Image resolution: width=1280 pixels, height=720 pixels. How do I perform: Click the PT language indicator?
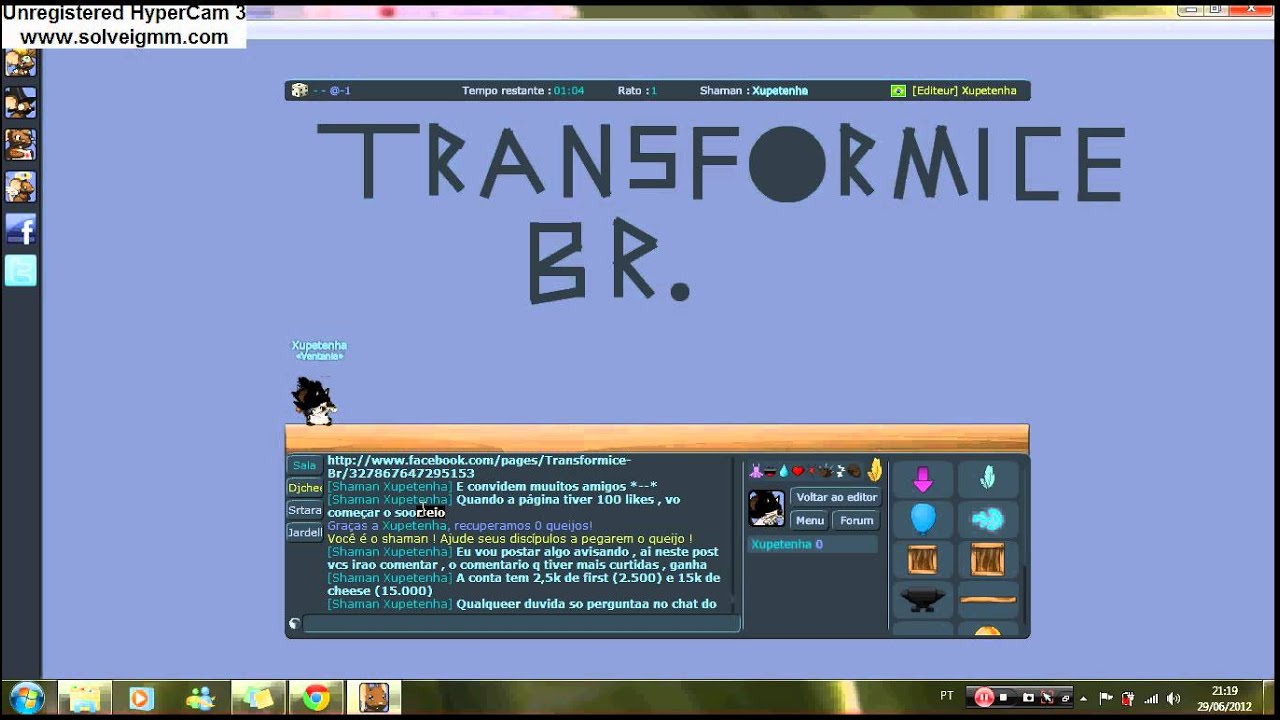coord(946,695)
